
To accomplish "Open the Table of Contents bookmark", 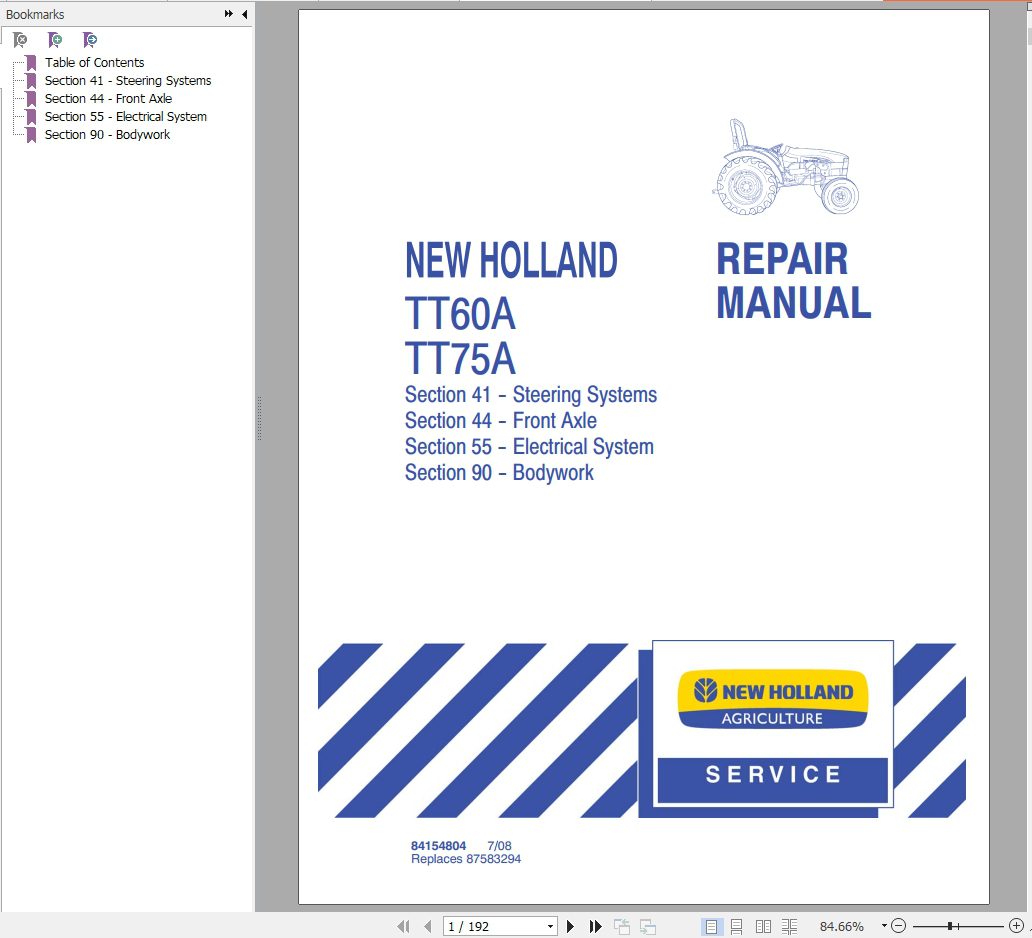I will click(x=94, y=63).
